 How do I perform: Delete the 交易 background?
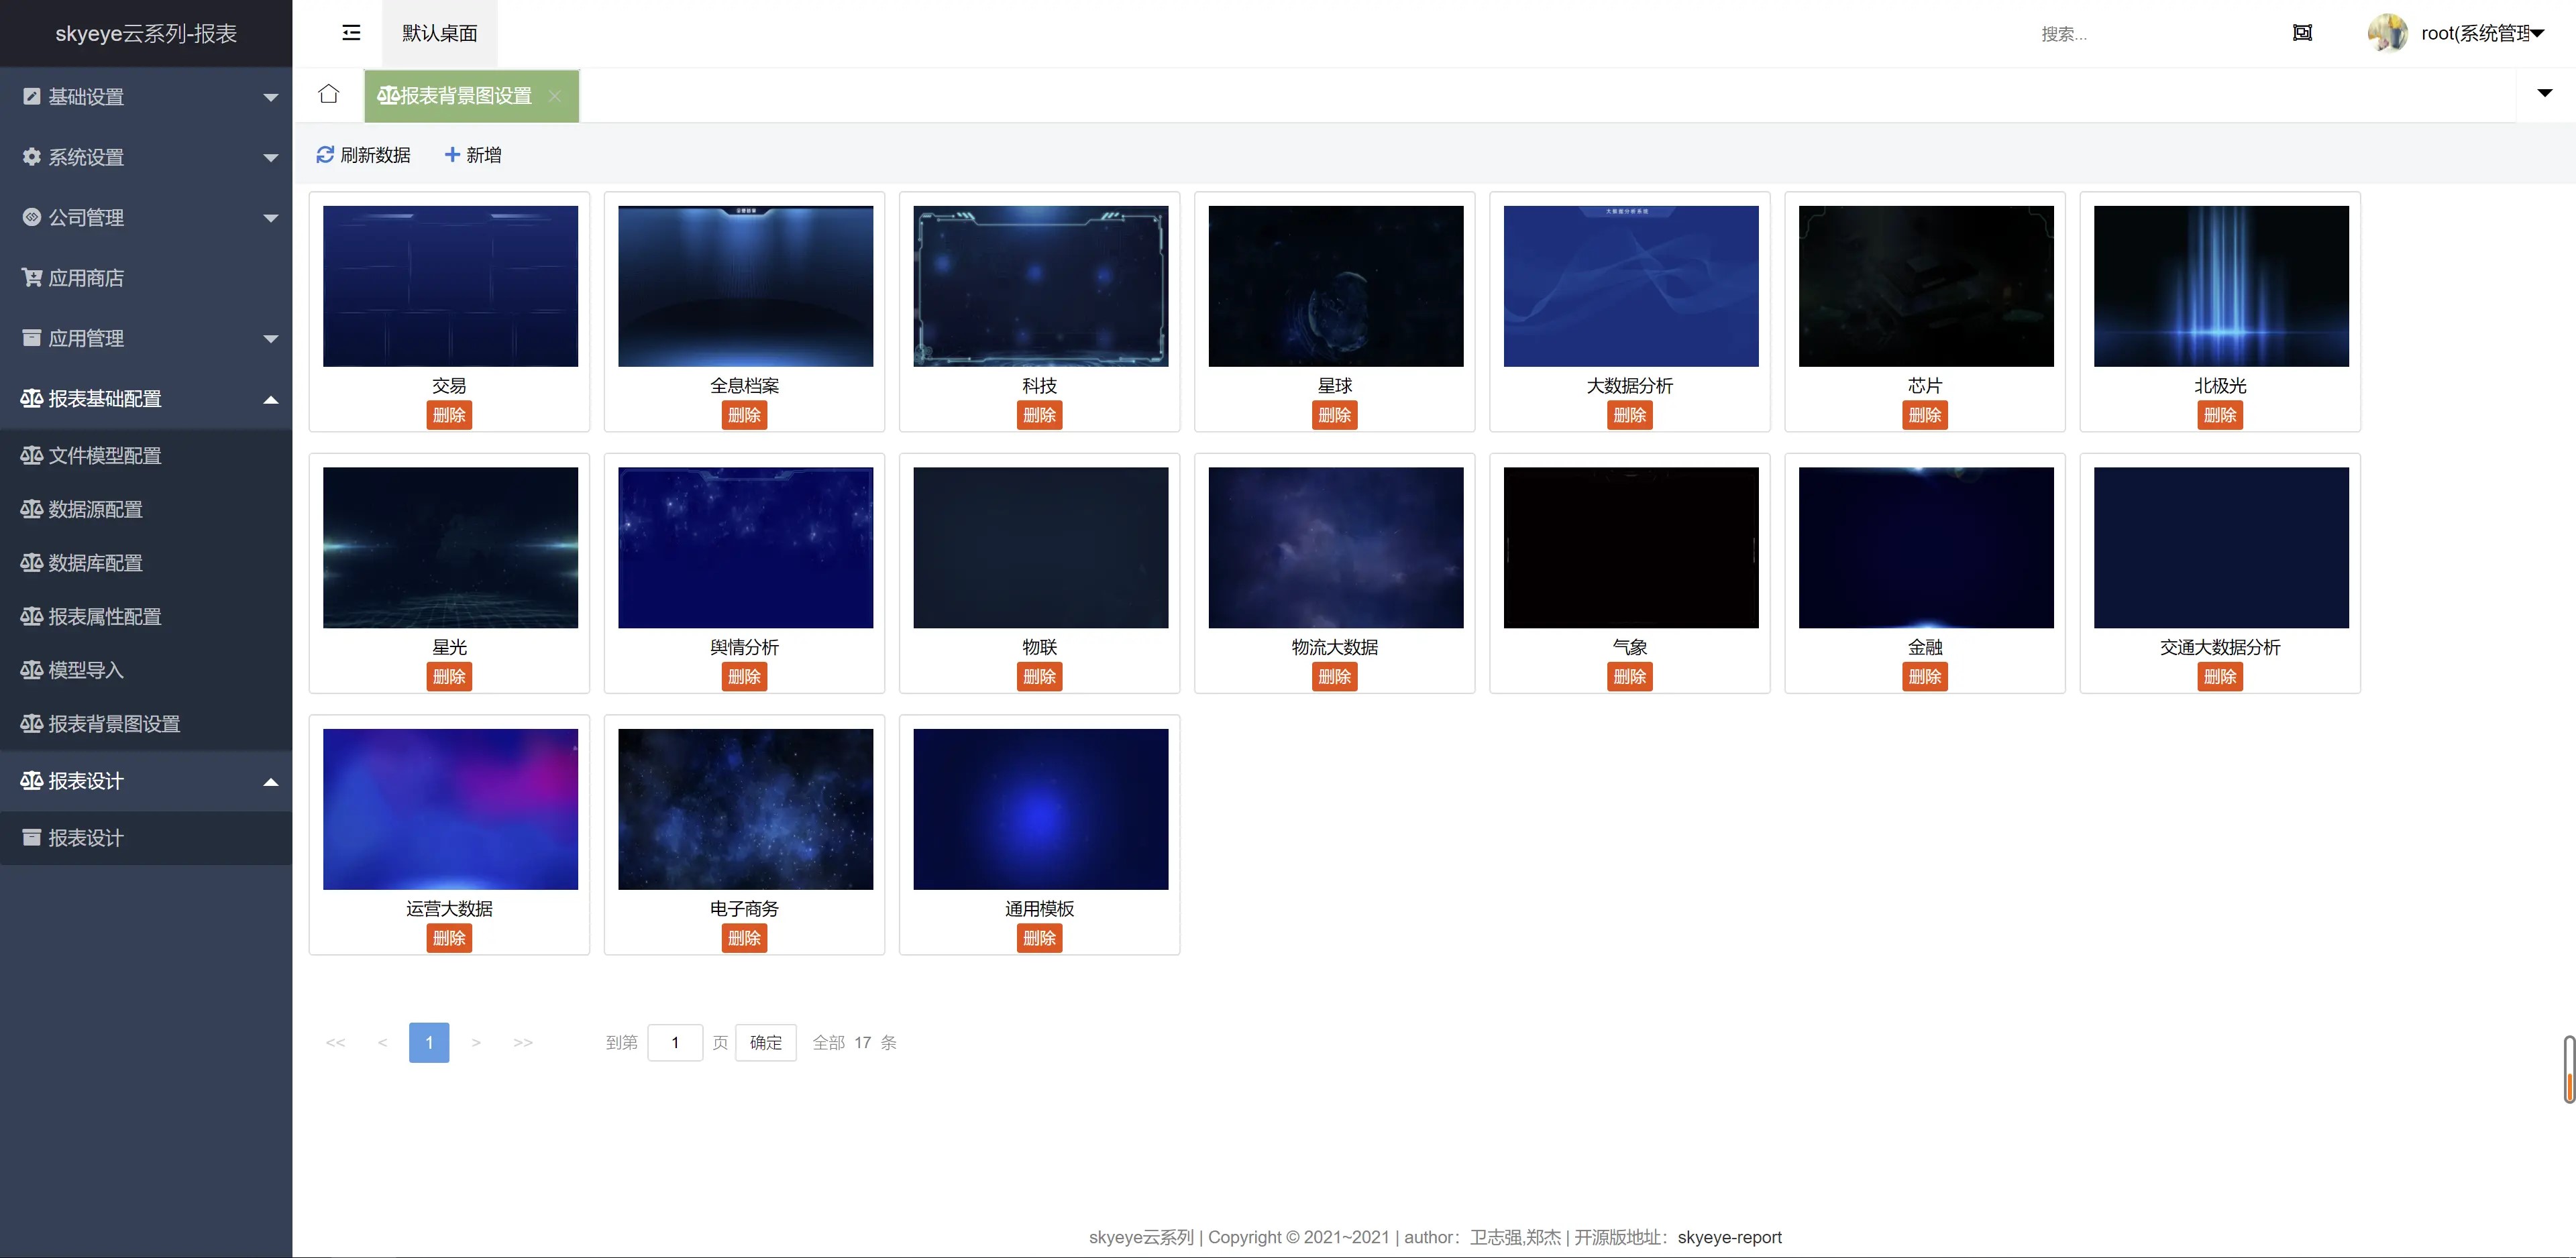(449, 415)
